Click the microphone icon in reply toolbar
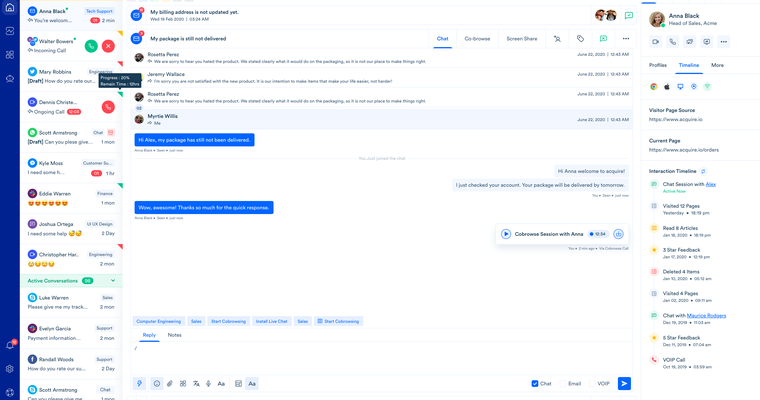This screenshot has width=760, height=400. point(208,384)
